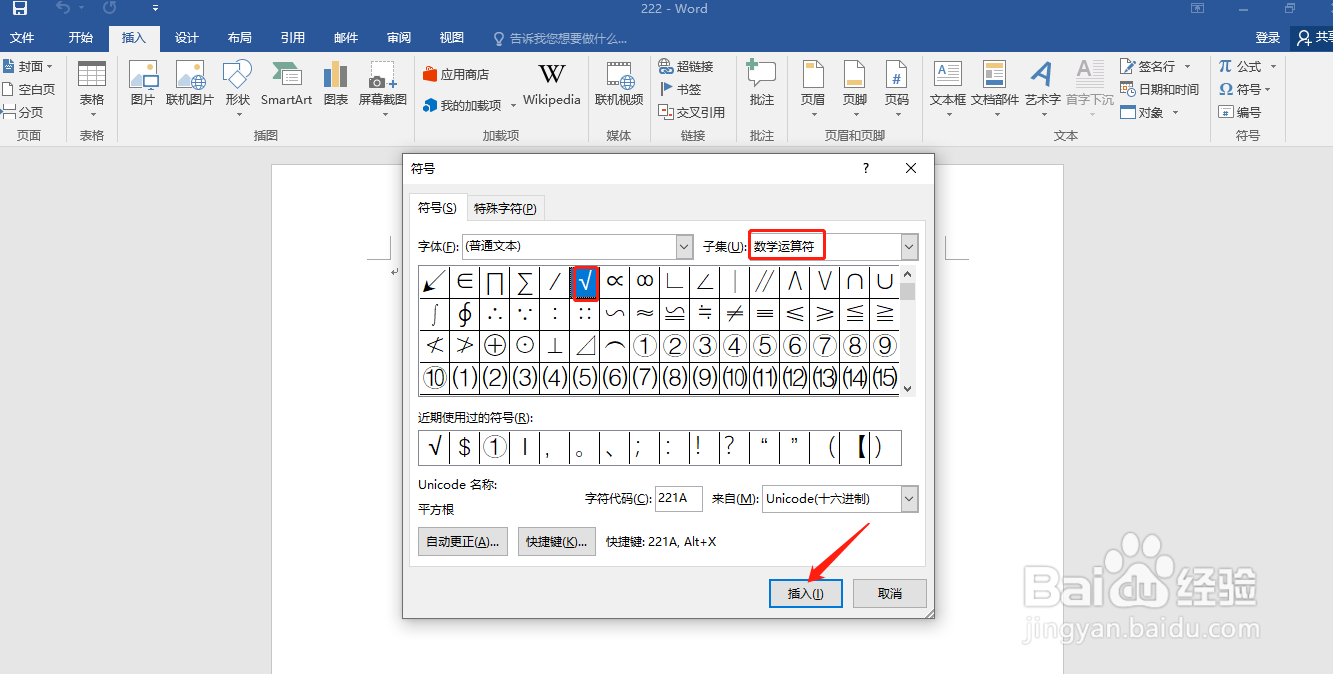Open WordArt (艺术字) gallery
The image size is (1333, 674).
click(1043, 88)
